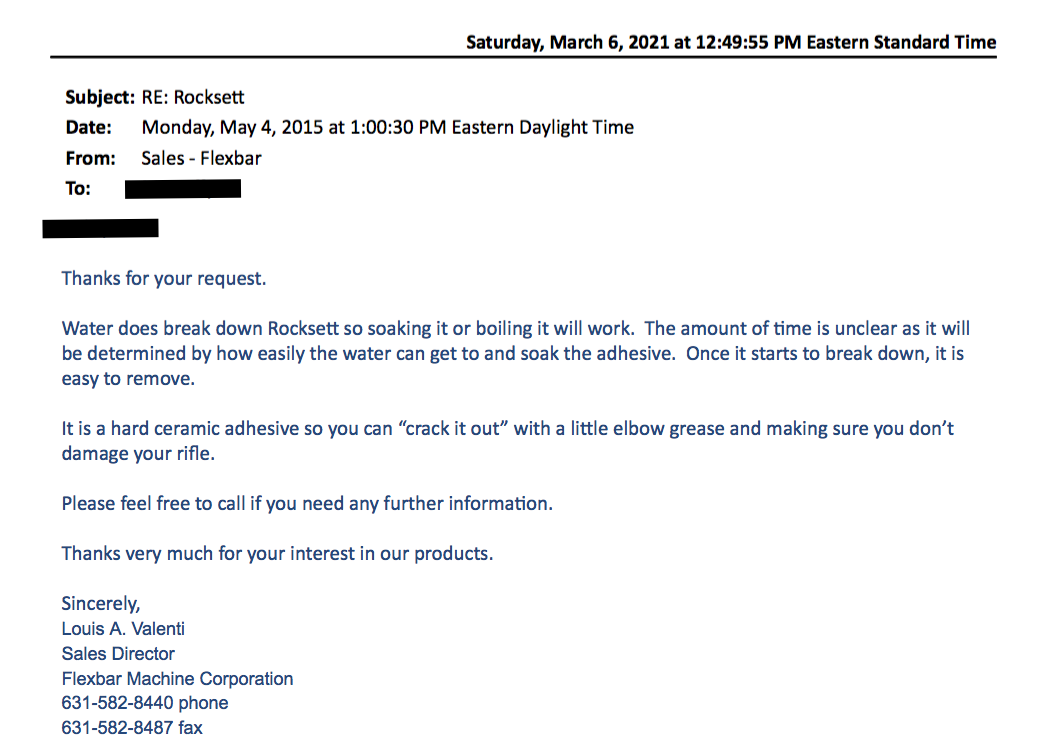Click the subject text RE: Rocksett
Image resolution: width=1041 pixels, height=754 pixels.
(193, 98)
